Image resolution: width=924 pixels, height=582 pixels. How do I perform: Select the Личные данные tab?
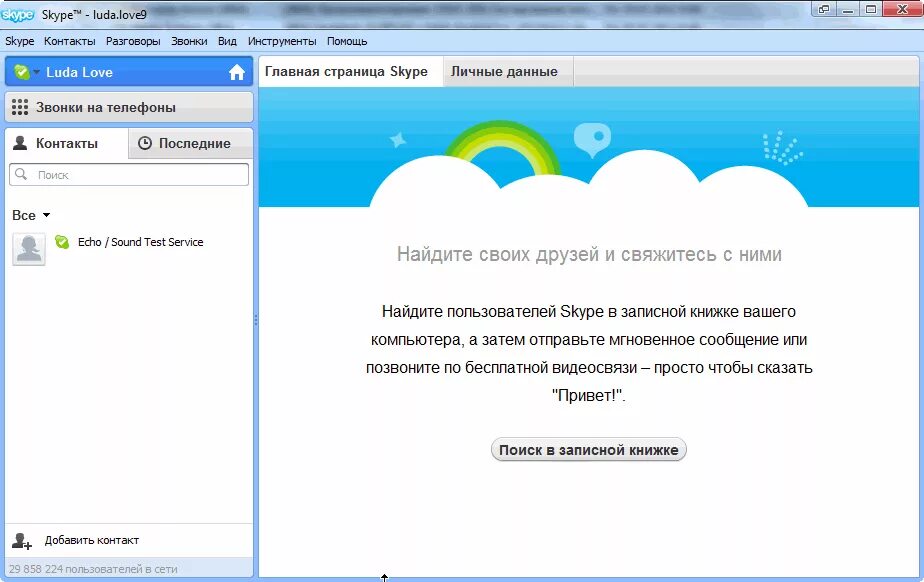508,71
